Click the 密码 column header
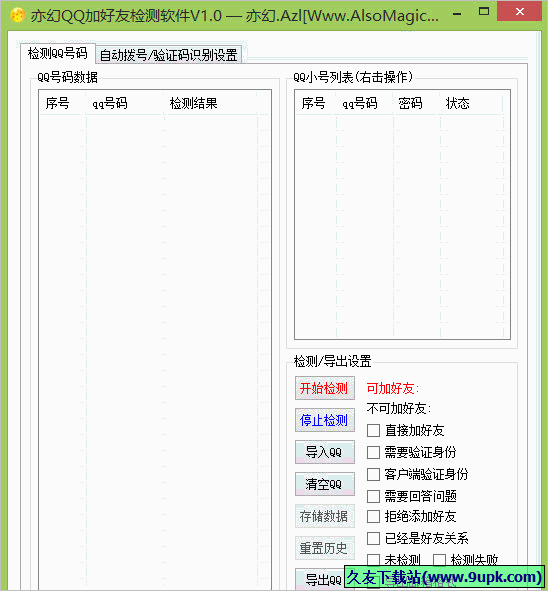 (x=416, y=103)
